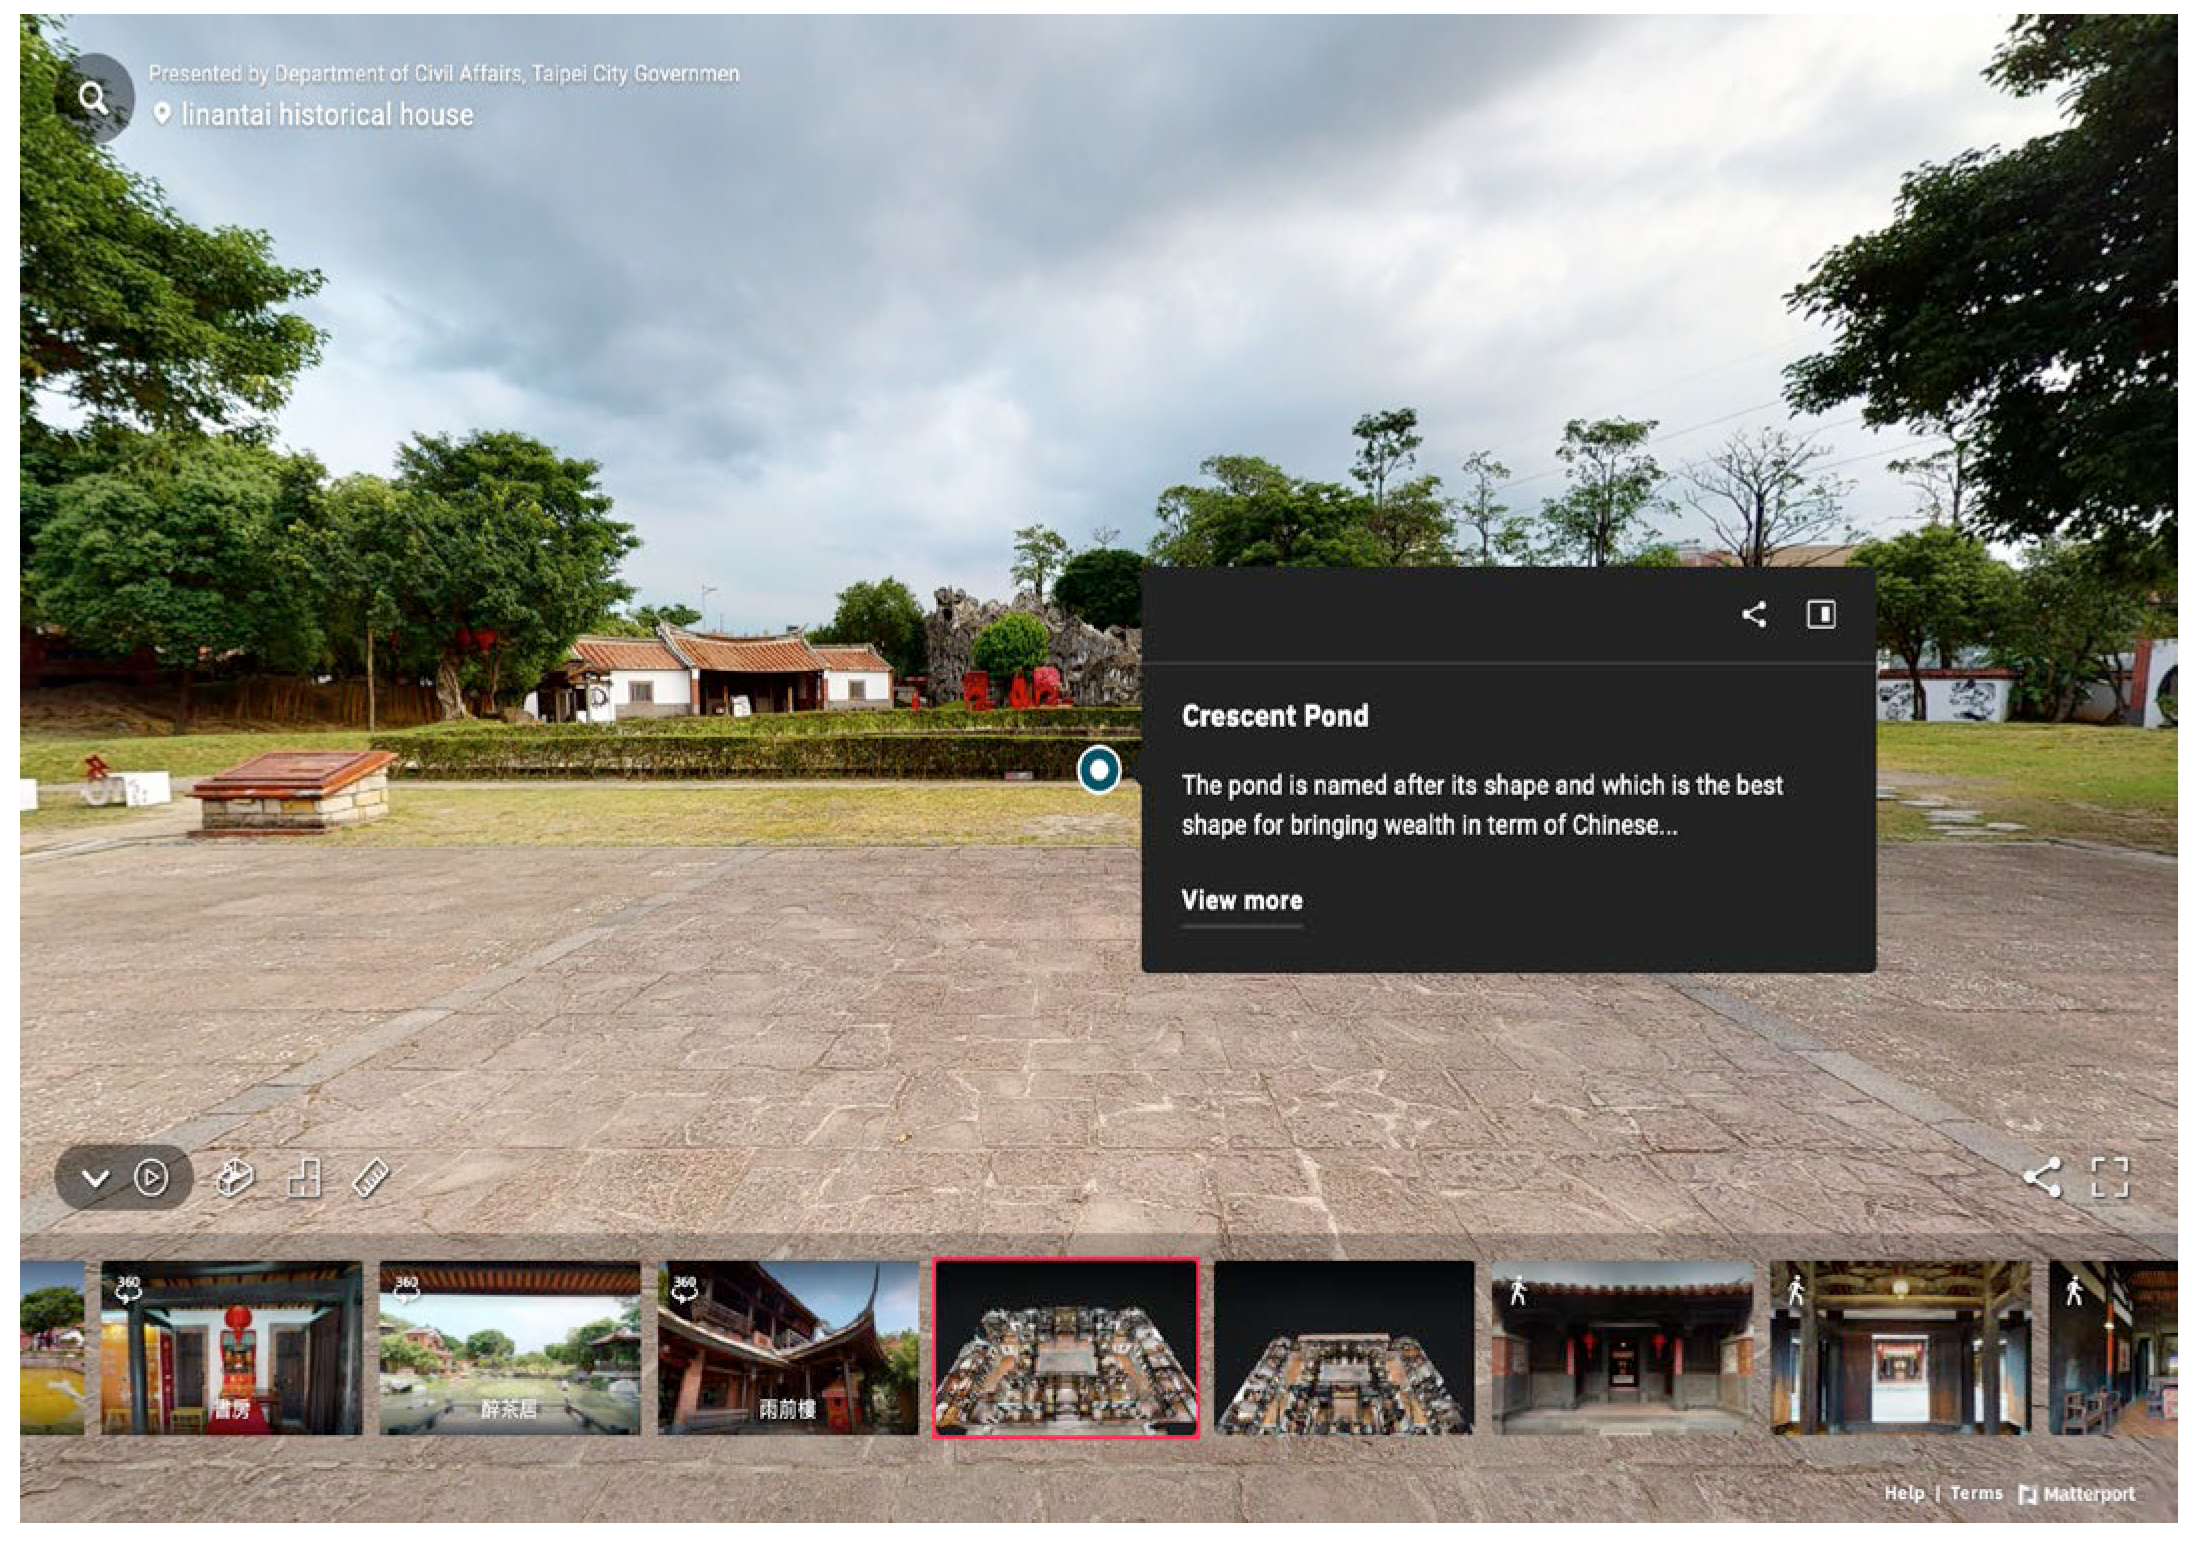Screen dimensions: 2199x1542
Task: Enter fullscreen mode
Action: pos(2110,1177)
